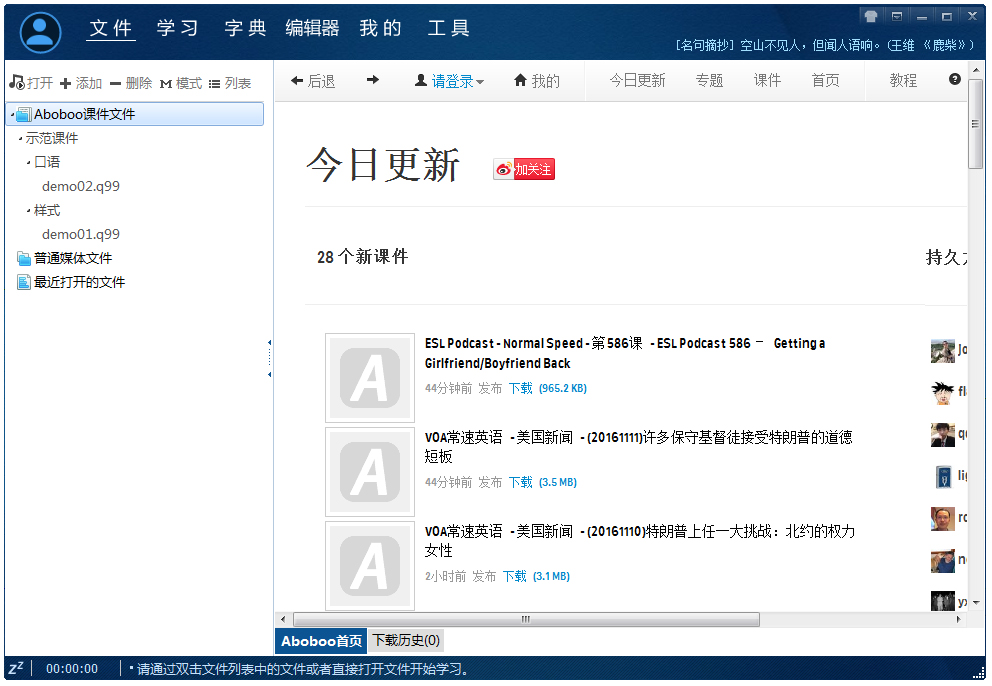The width and height of the screenshot is (992, 686).
Task: Switch to 首页 tab
Action: tap(826, 80)
